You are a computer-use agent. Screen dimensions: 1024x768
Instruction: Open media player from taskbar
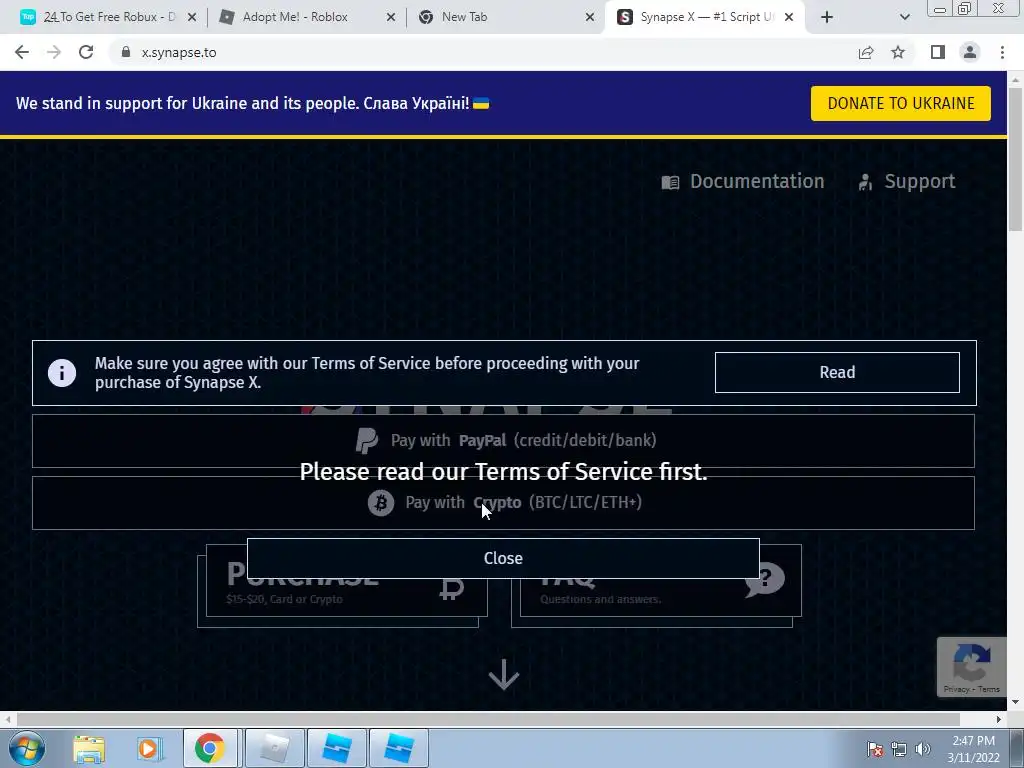pyautogui.click(x=148, y=748)
